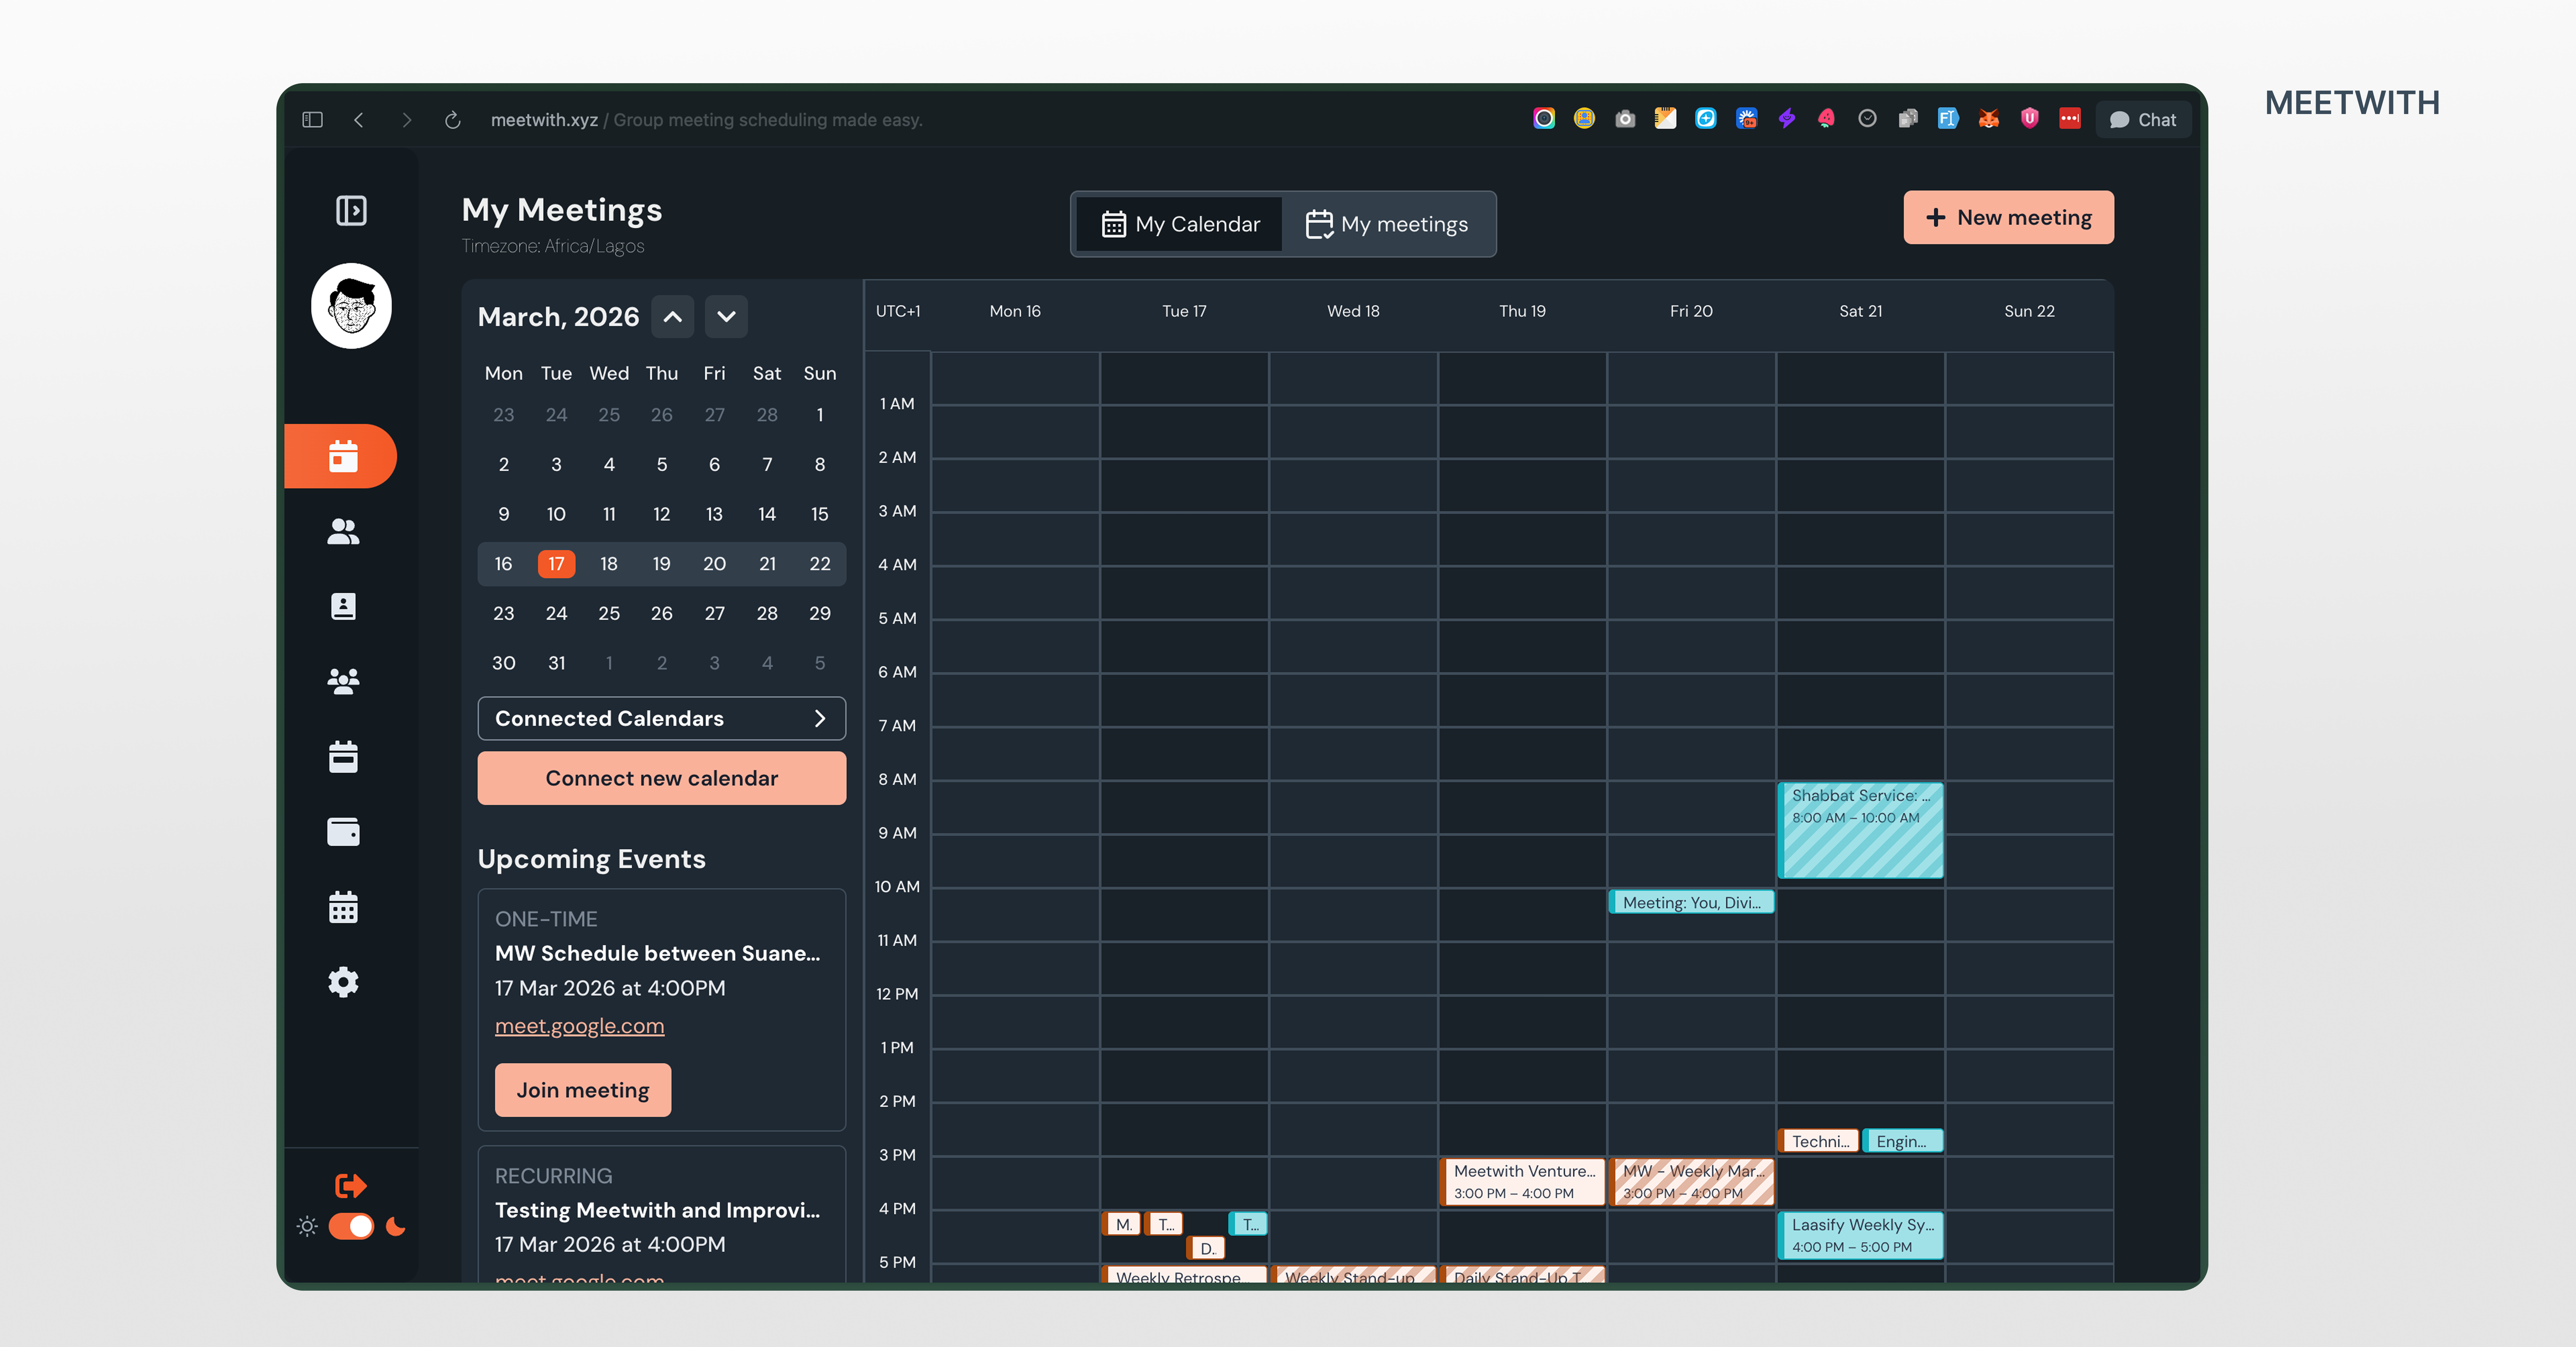
Task: Collapse the sidebar using the panel icon
Action: coord(351,210)
